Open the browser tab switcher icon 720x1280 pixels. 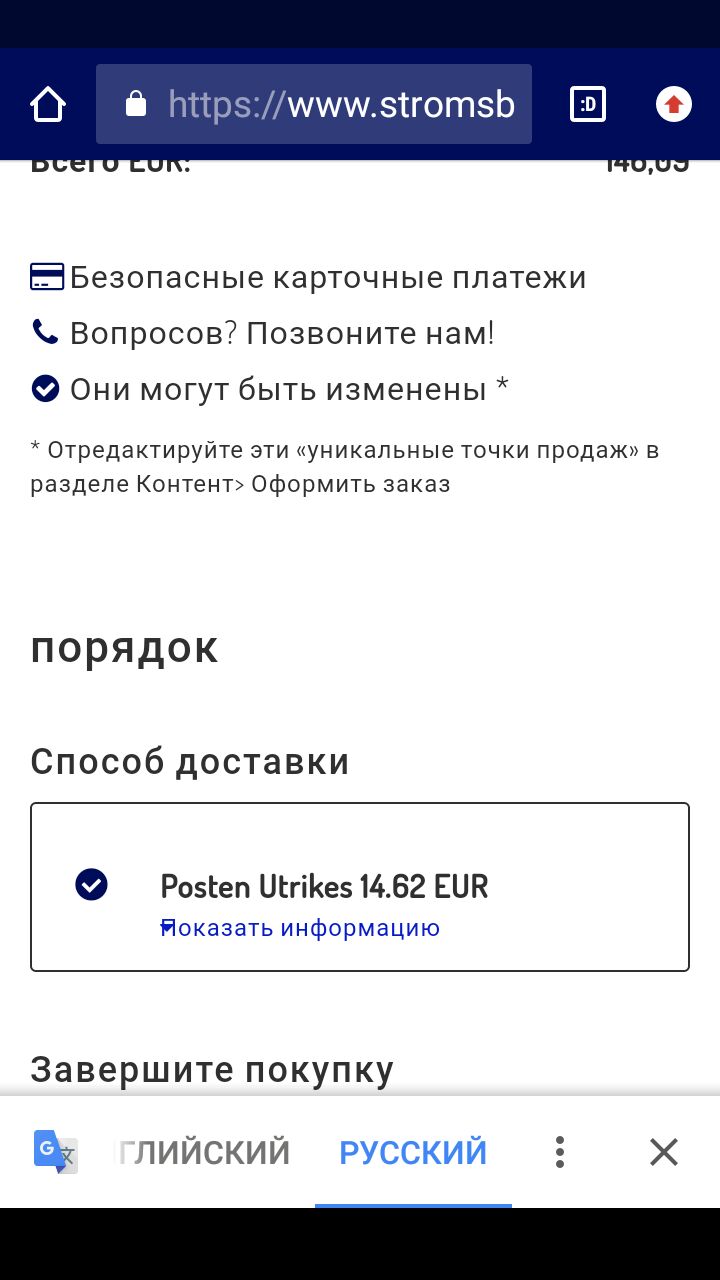click(x=588, y=104)
